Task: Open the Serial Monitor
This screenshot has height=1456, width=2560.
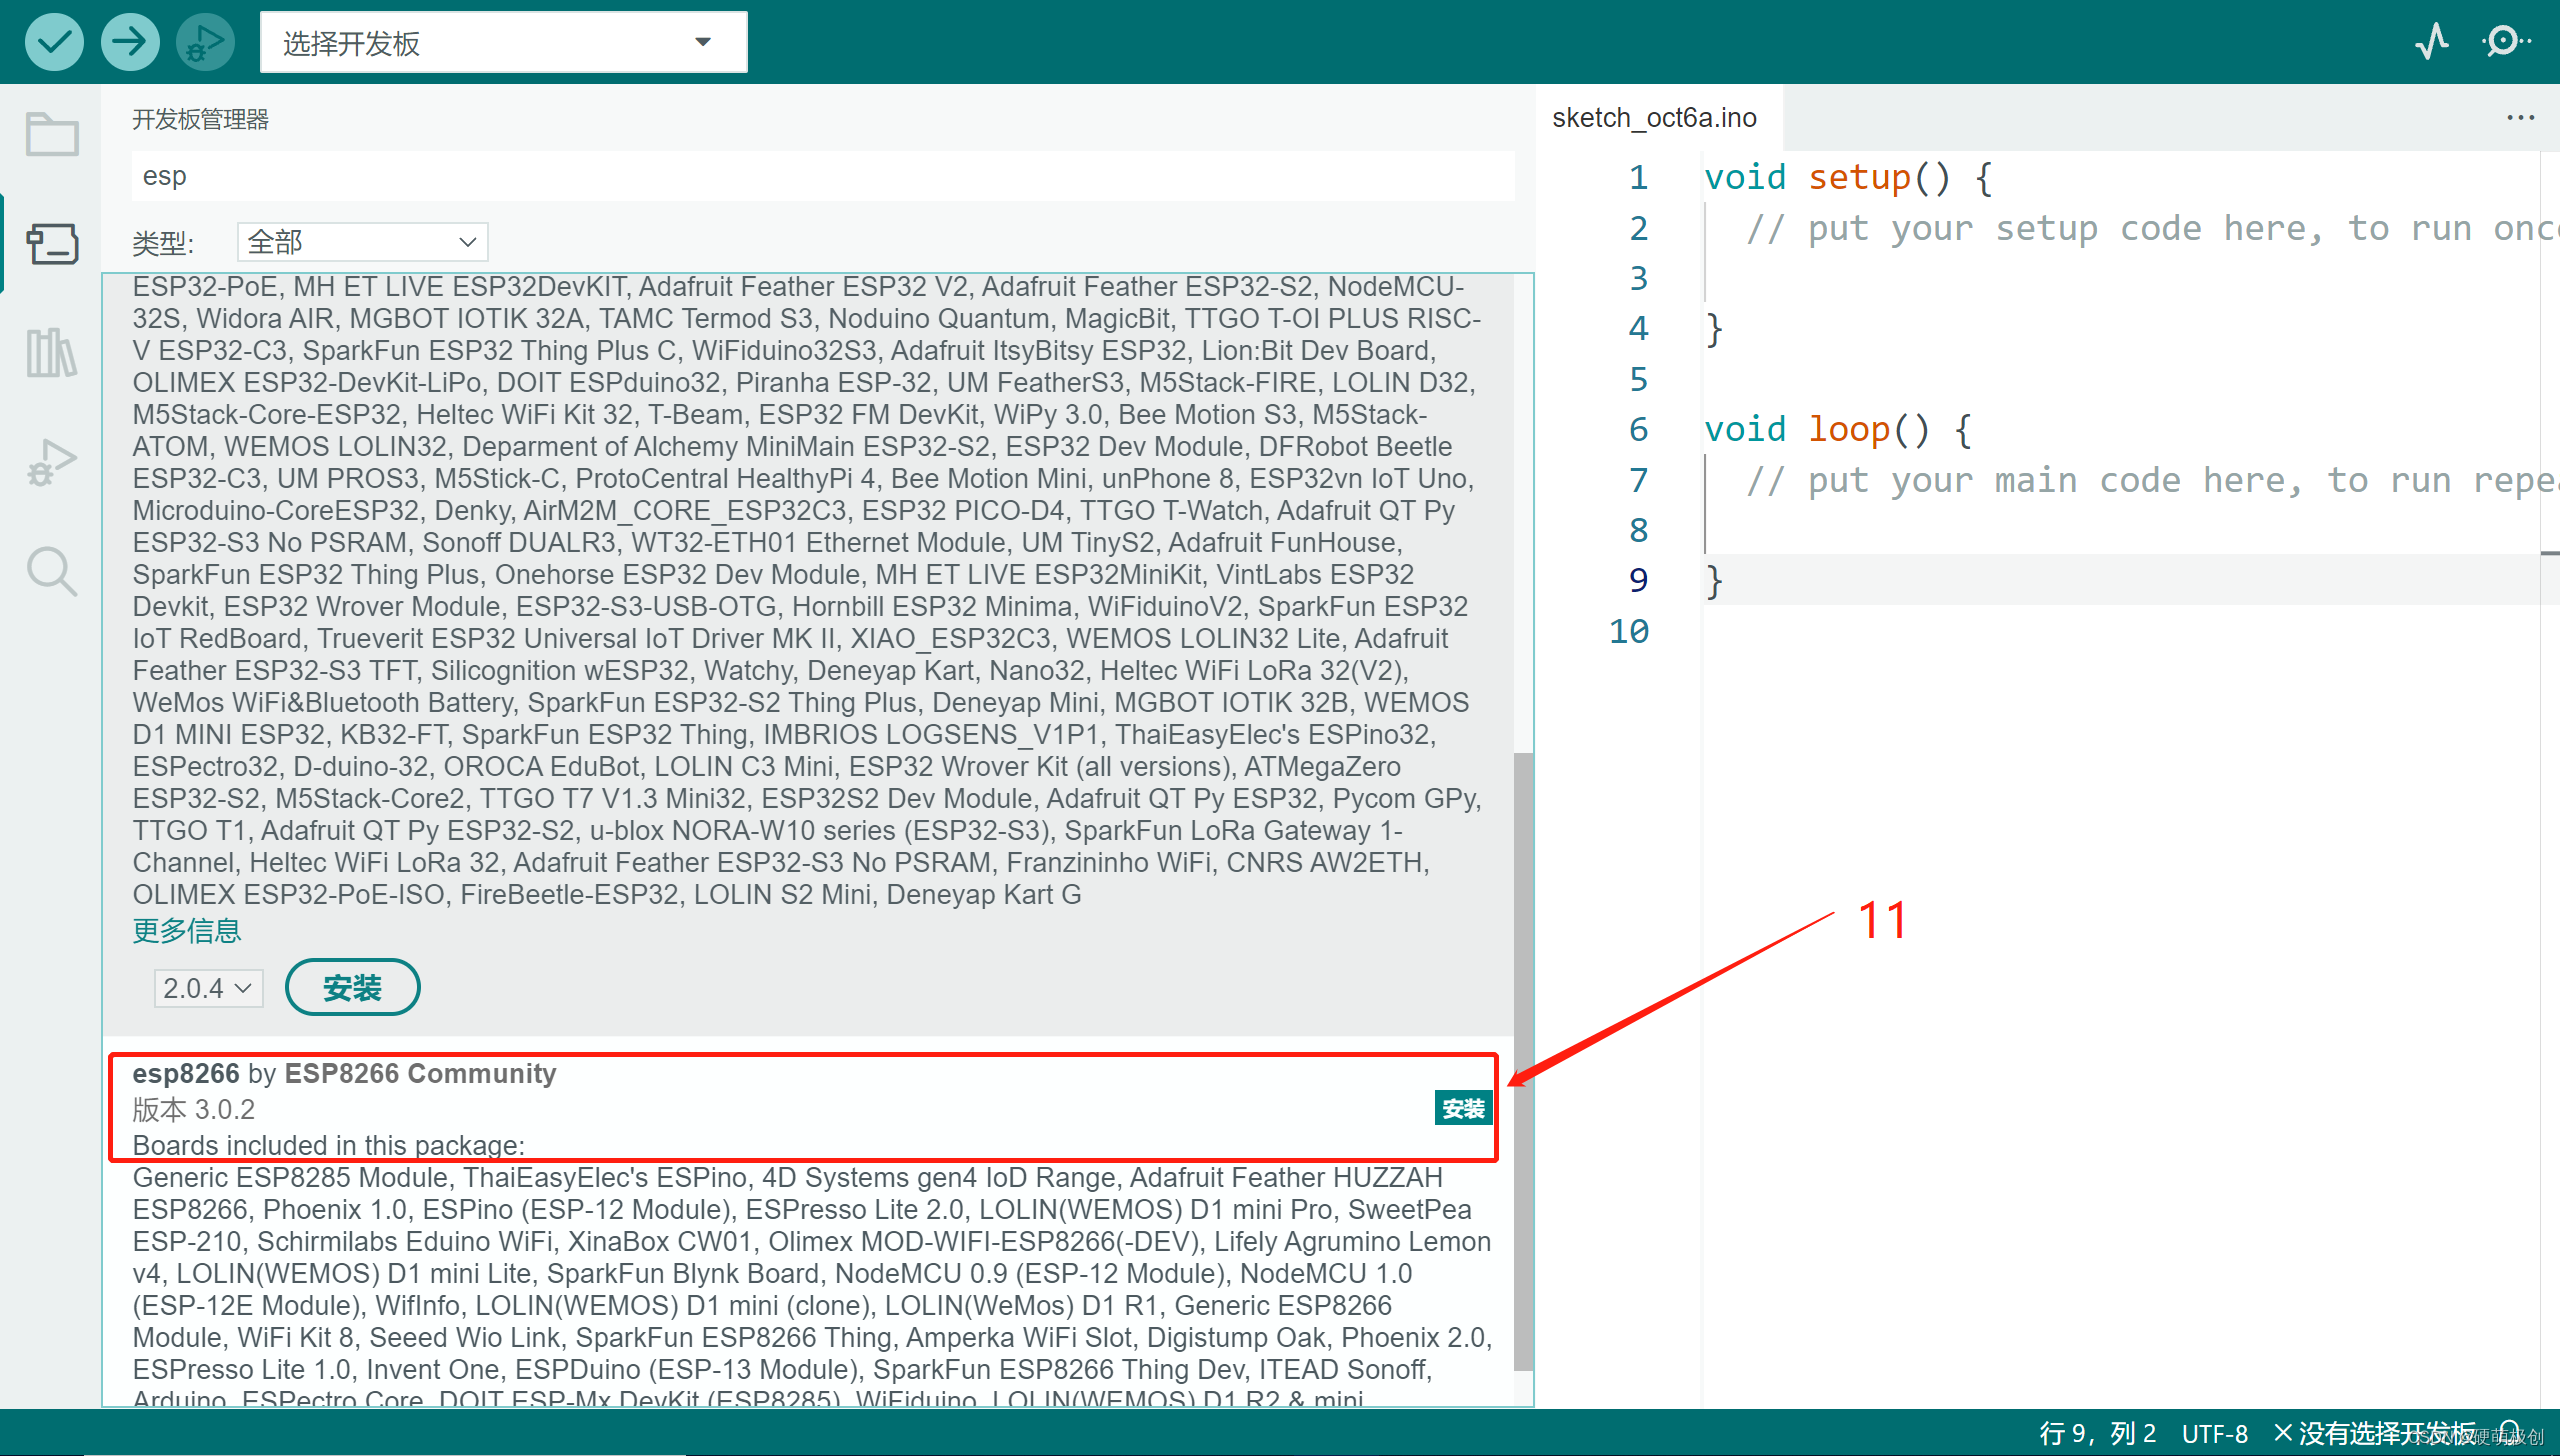Action: pos(2505,42)
